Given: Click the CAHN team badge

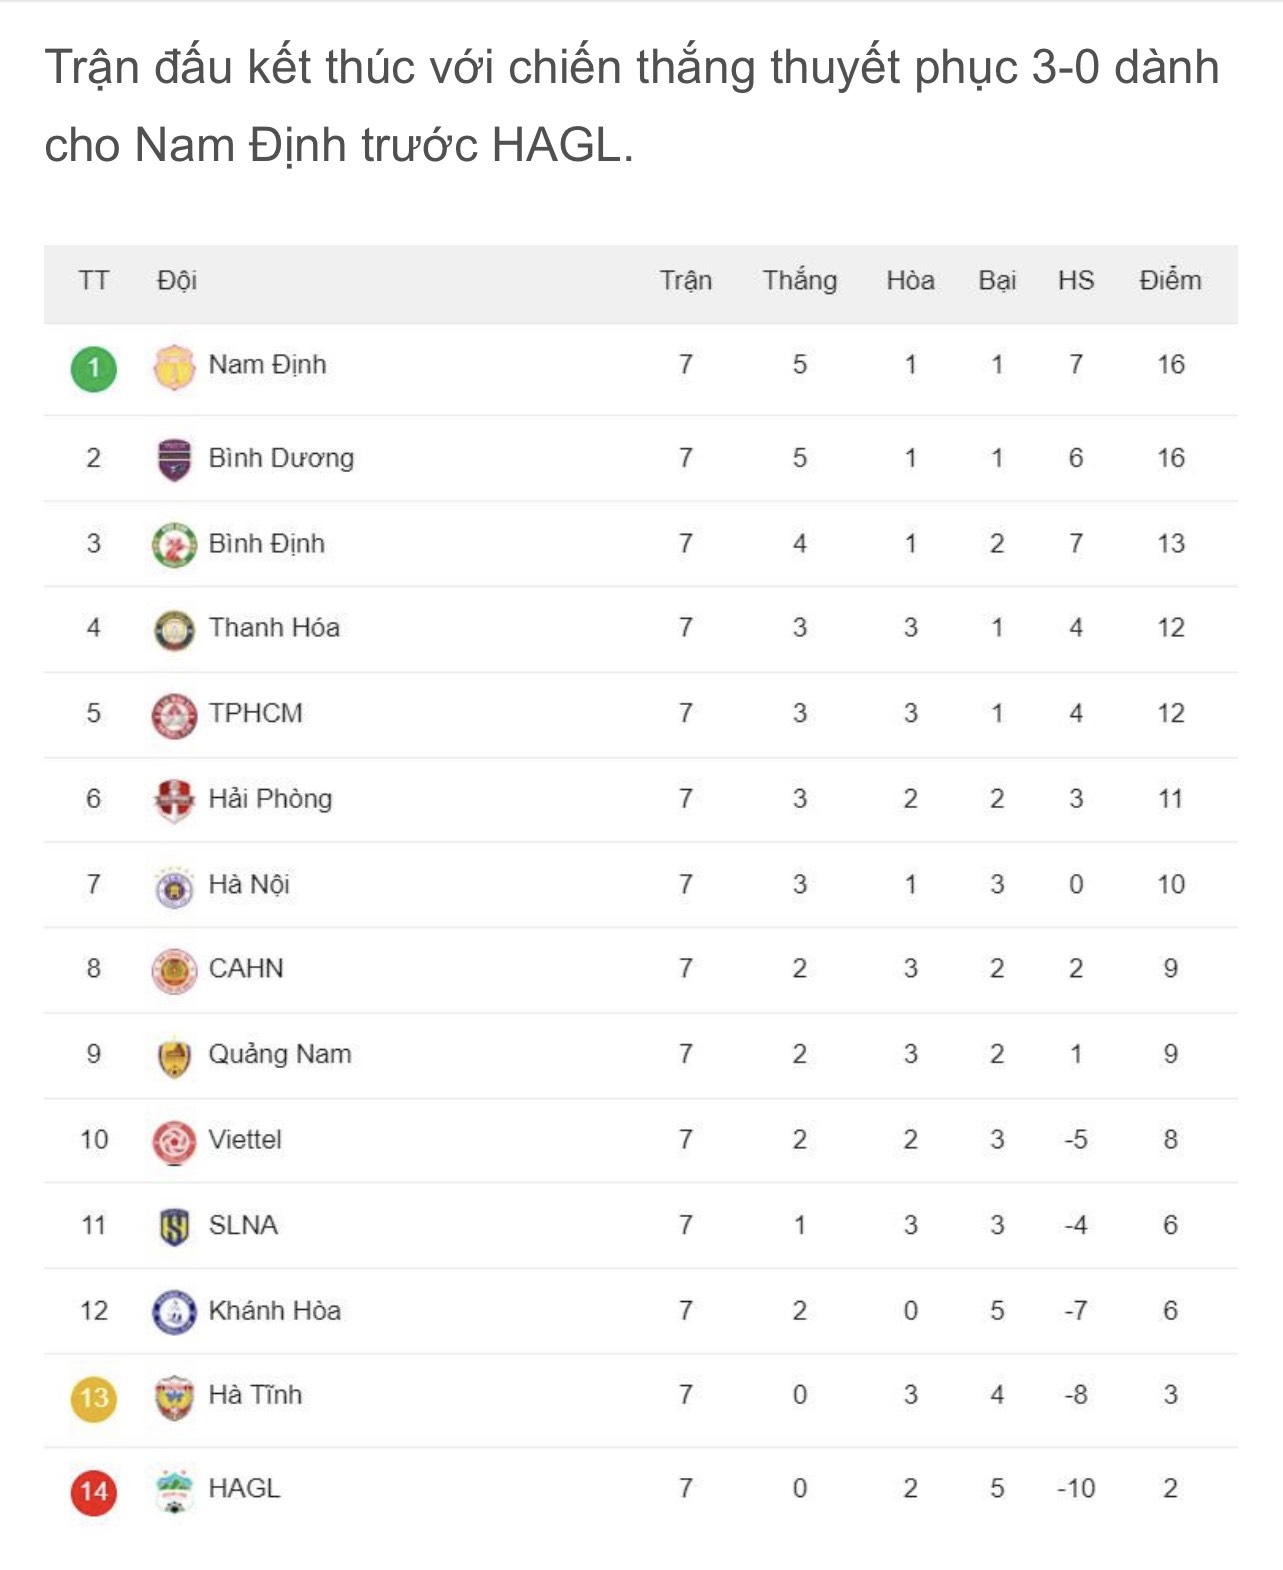Looking at the screenshot, I should (174, 970).
